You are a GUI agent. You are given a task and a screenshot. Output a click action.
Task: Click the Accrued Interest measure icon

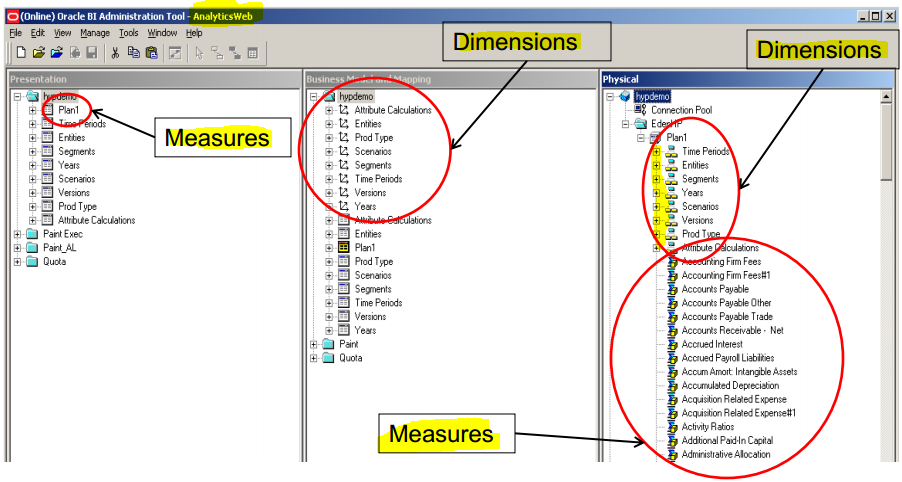[x=671, y=345]
